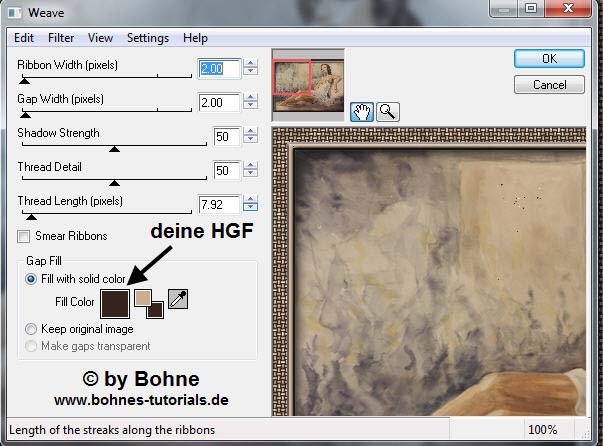Open the dark brown Fill Color swatch
This screenshot has width=603, height=446.
point(115,300)
